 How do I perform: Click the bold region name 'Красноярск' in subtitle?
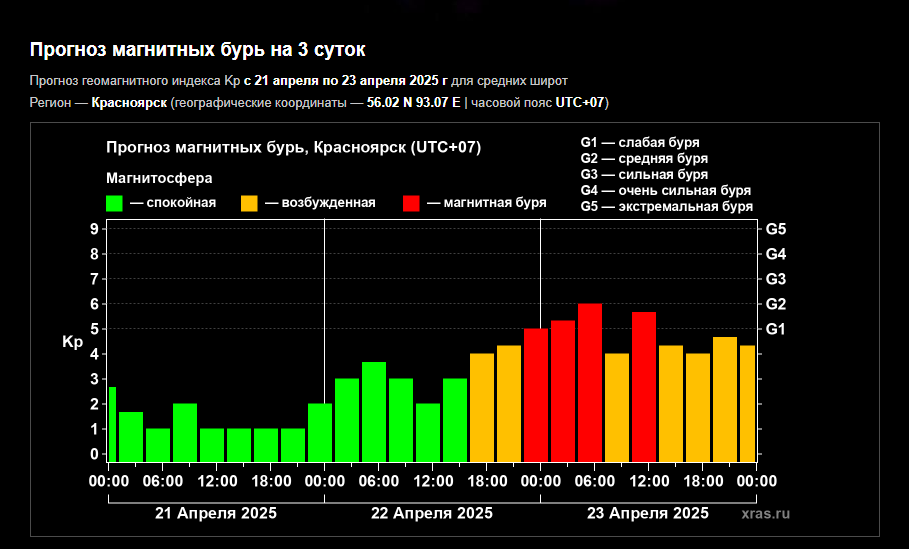(129, 103)
